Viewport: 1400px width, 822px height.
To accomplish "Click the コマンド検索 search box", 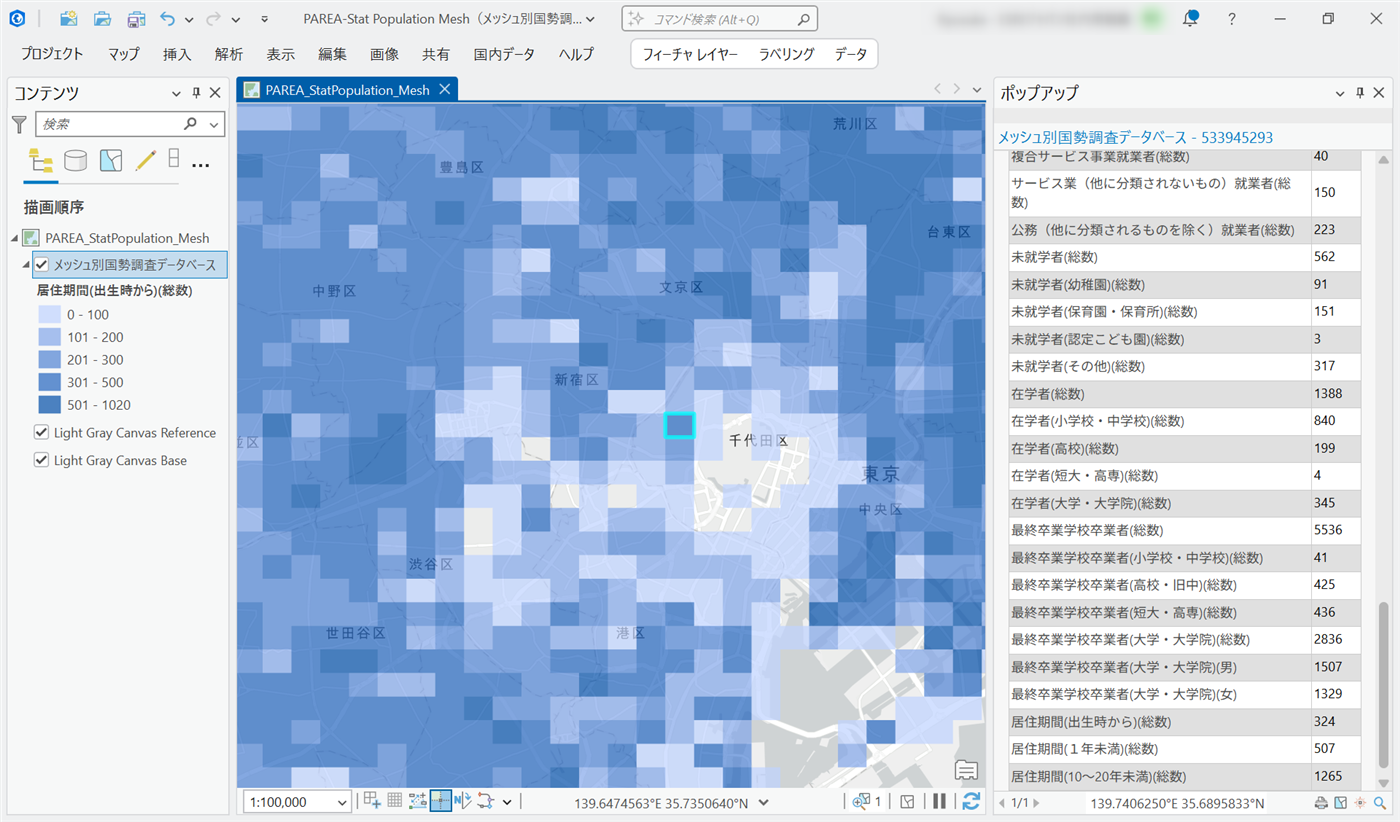I will (x=720, y=19).
